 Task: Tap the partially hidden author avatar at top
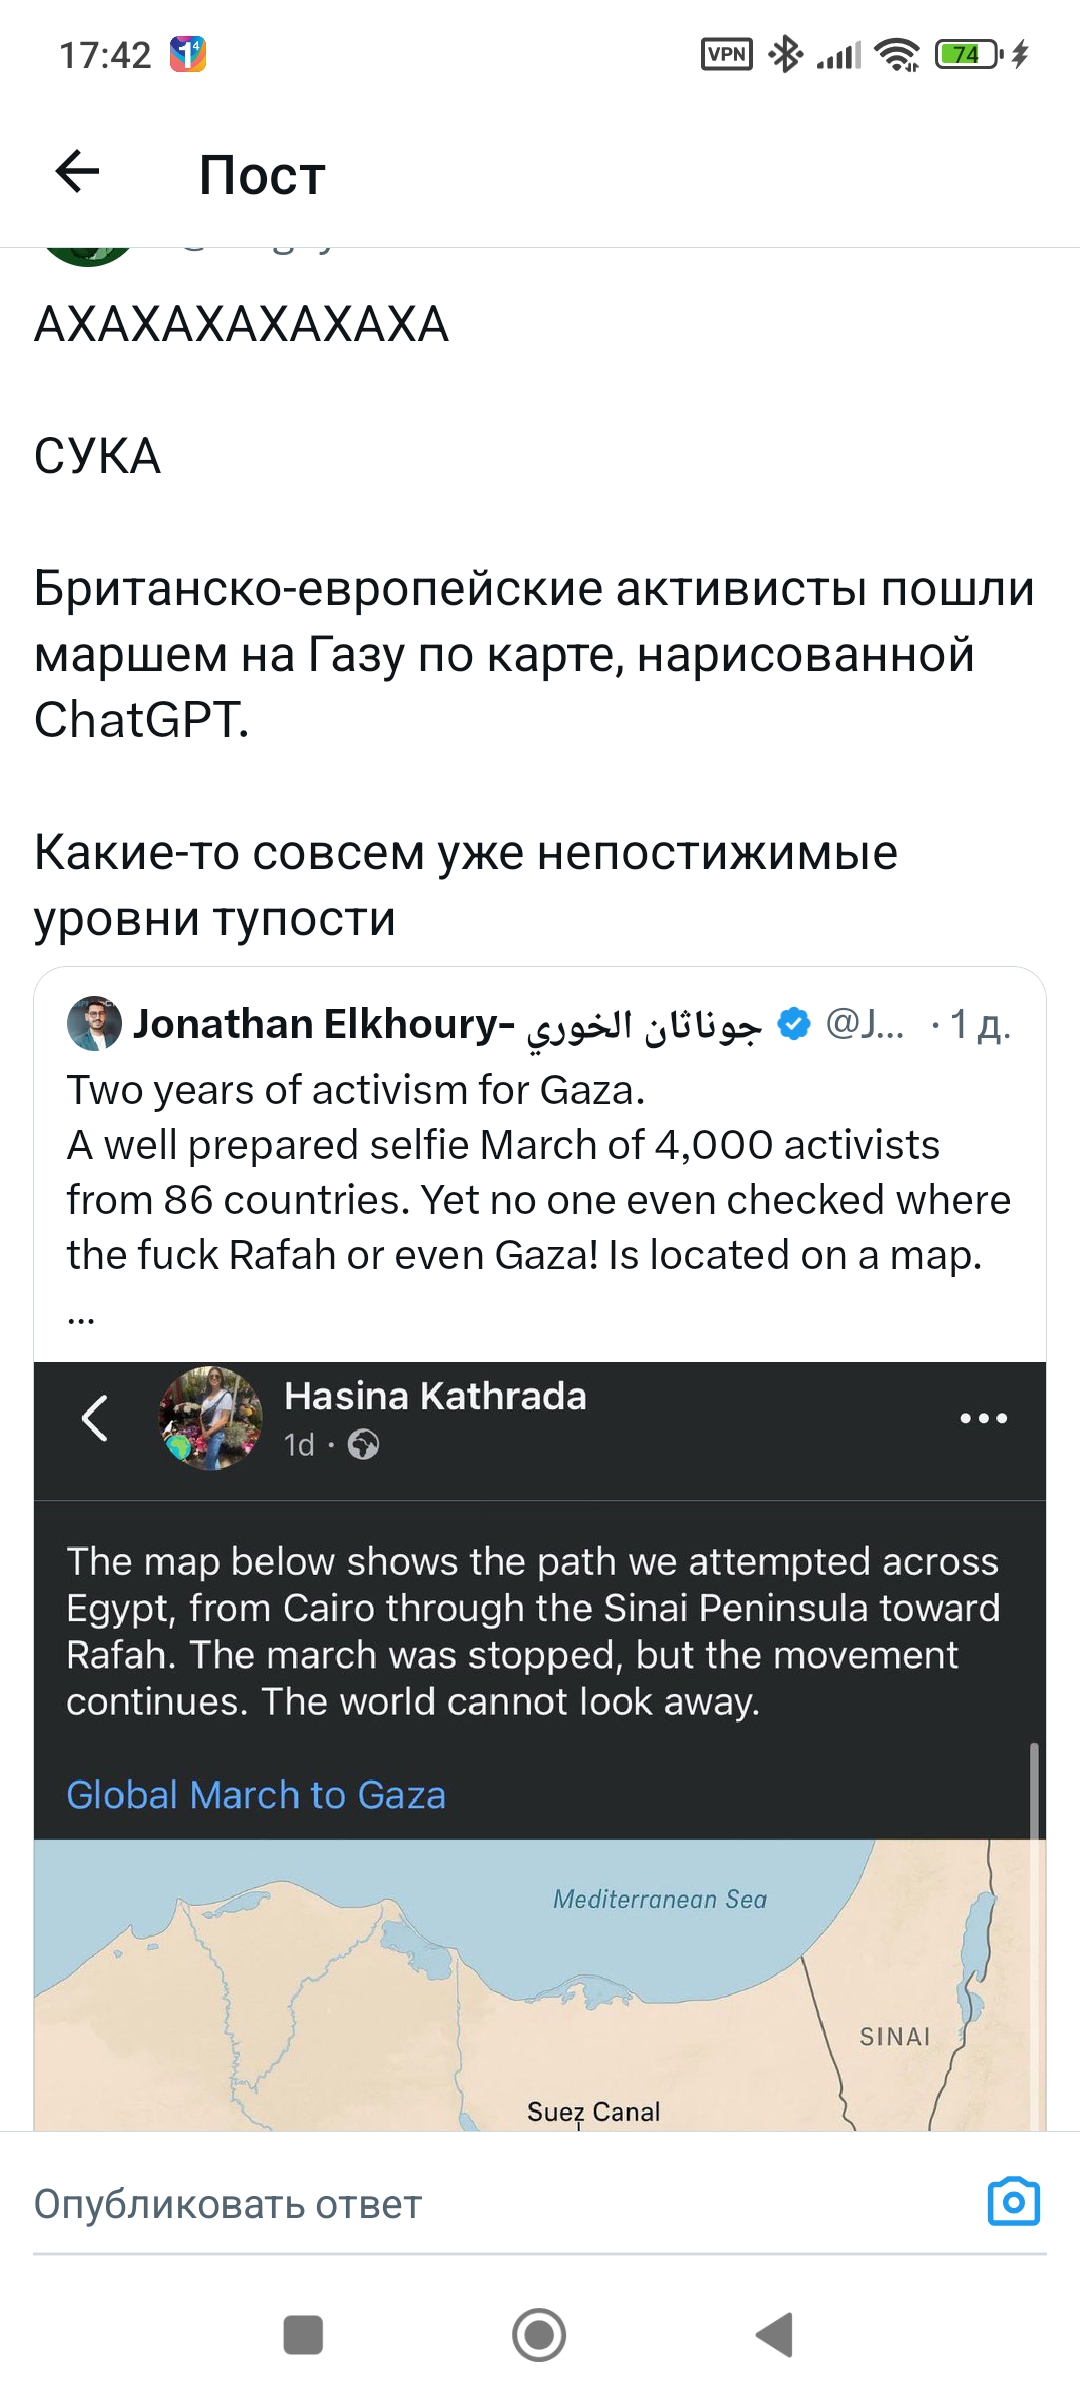click(88, 256)
